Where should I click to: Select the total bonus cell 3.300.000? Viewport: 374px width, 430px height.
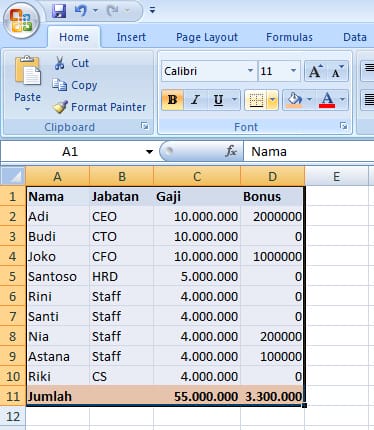pos(272,397)
